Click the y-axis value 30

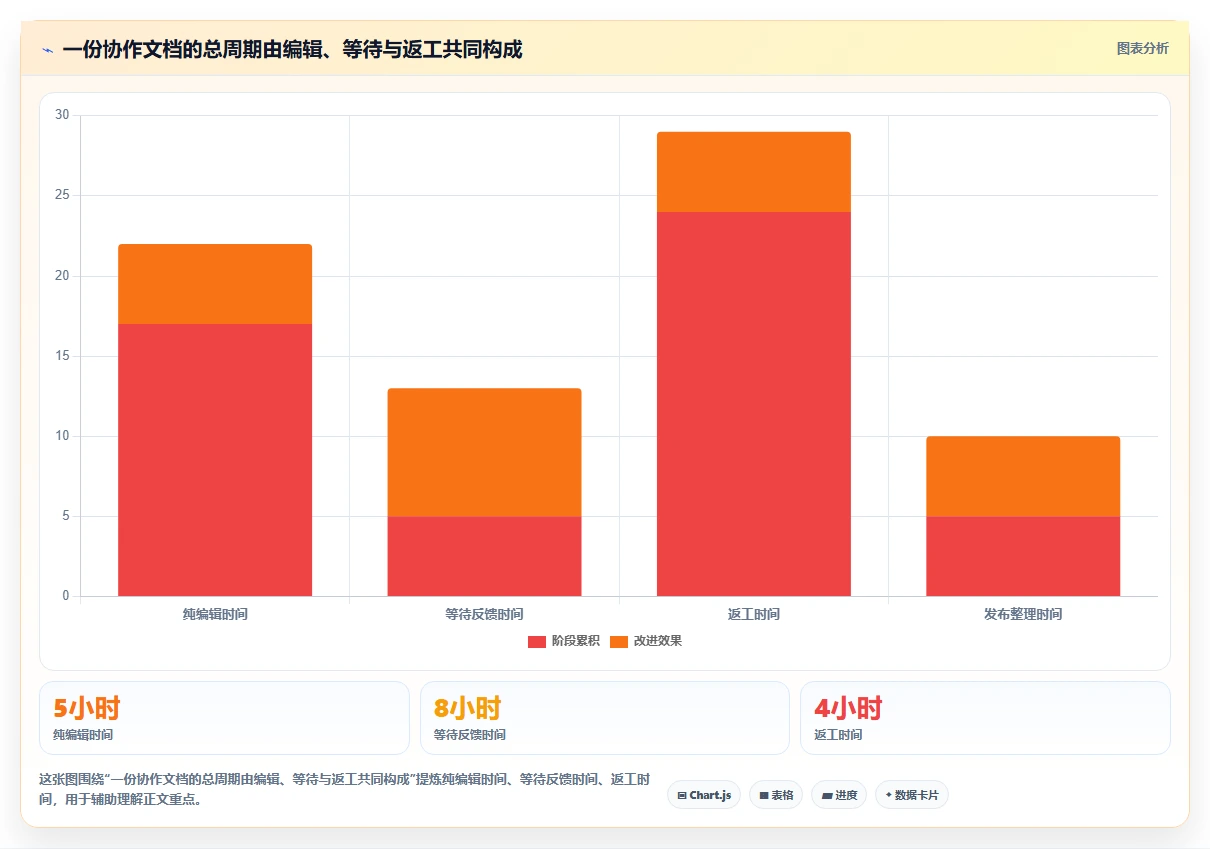click(62, 115)
